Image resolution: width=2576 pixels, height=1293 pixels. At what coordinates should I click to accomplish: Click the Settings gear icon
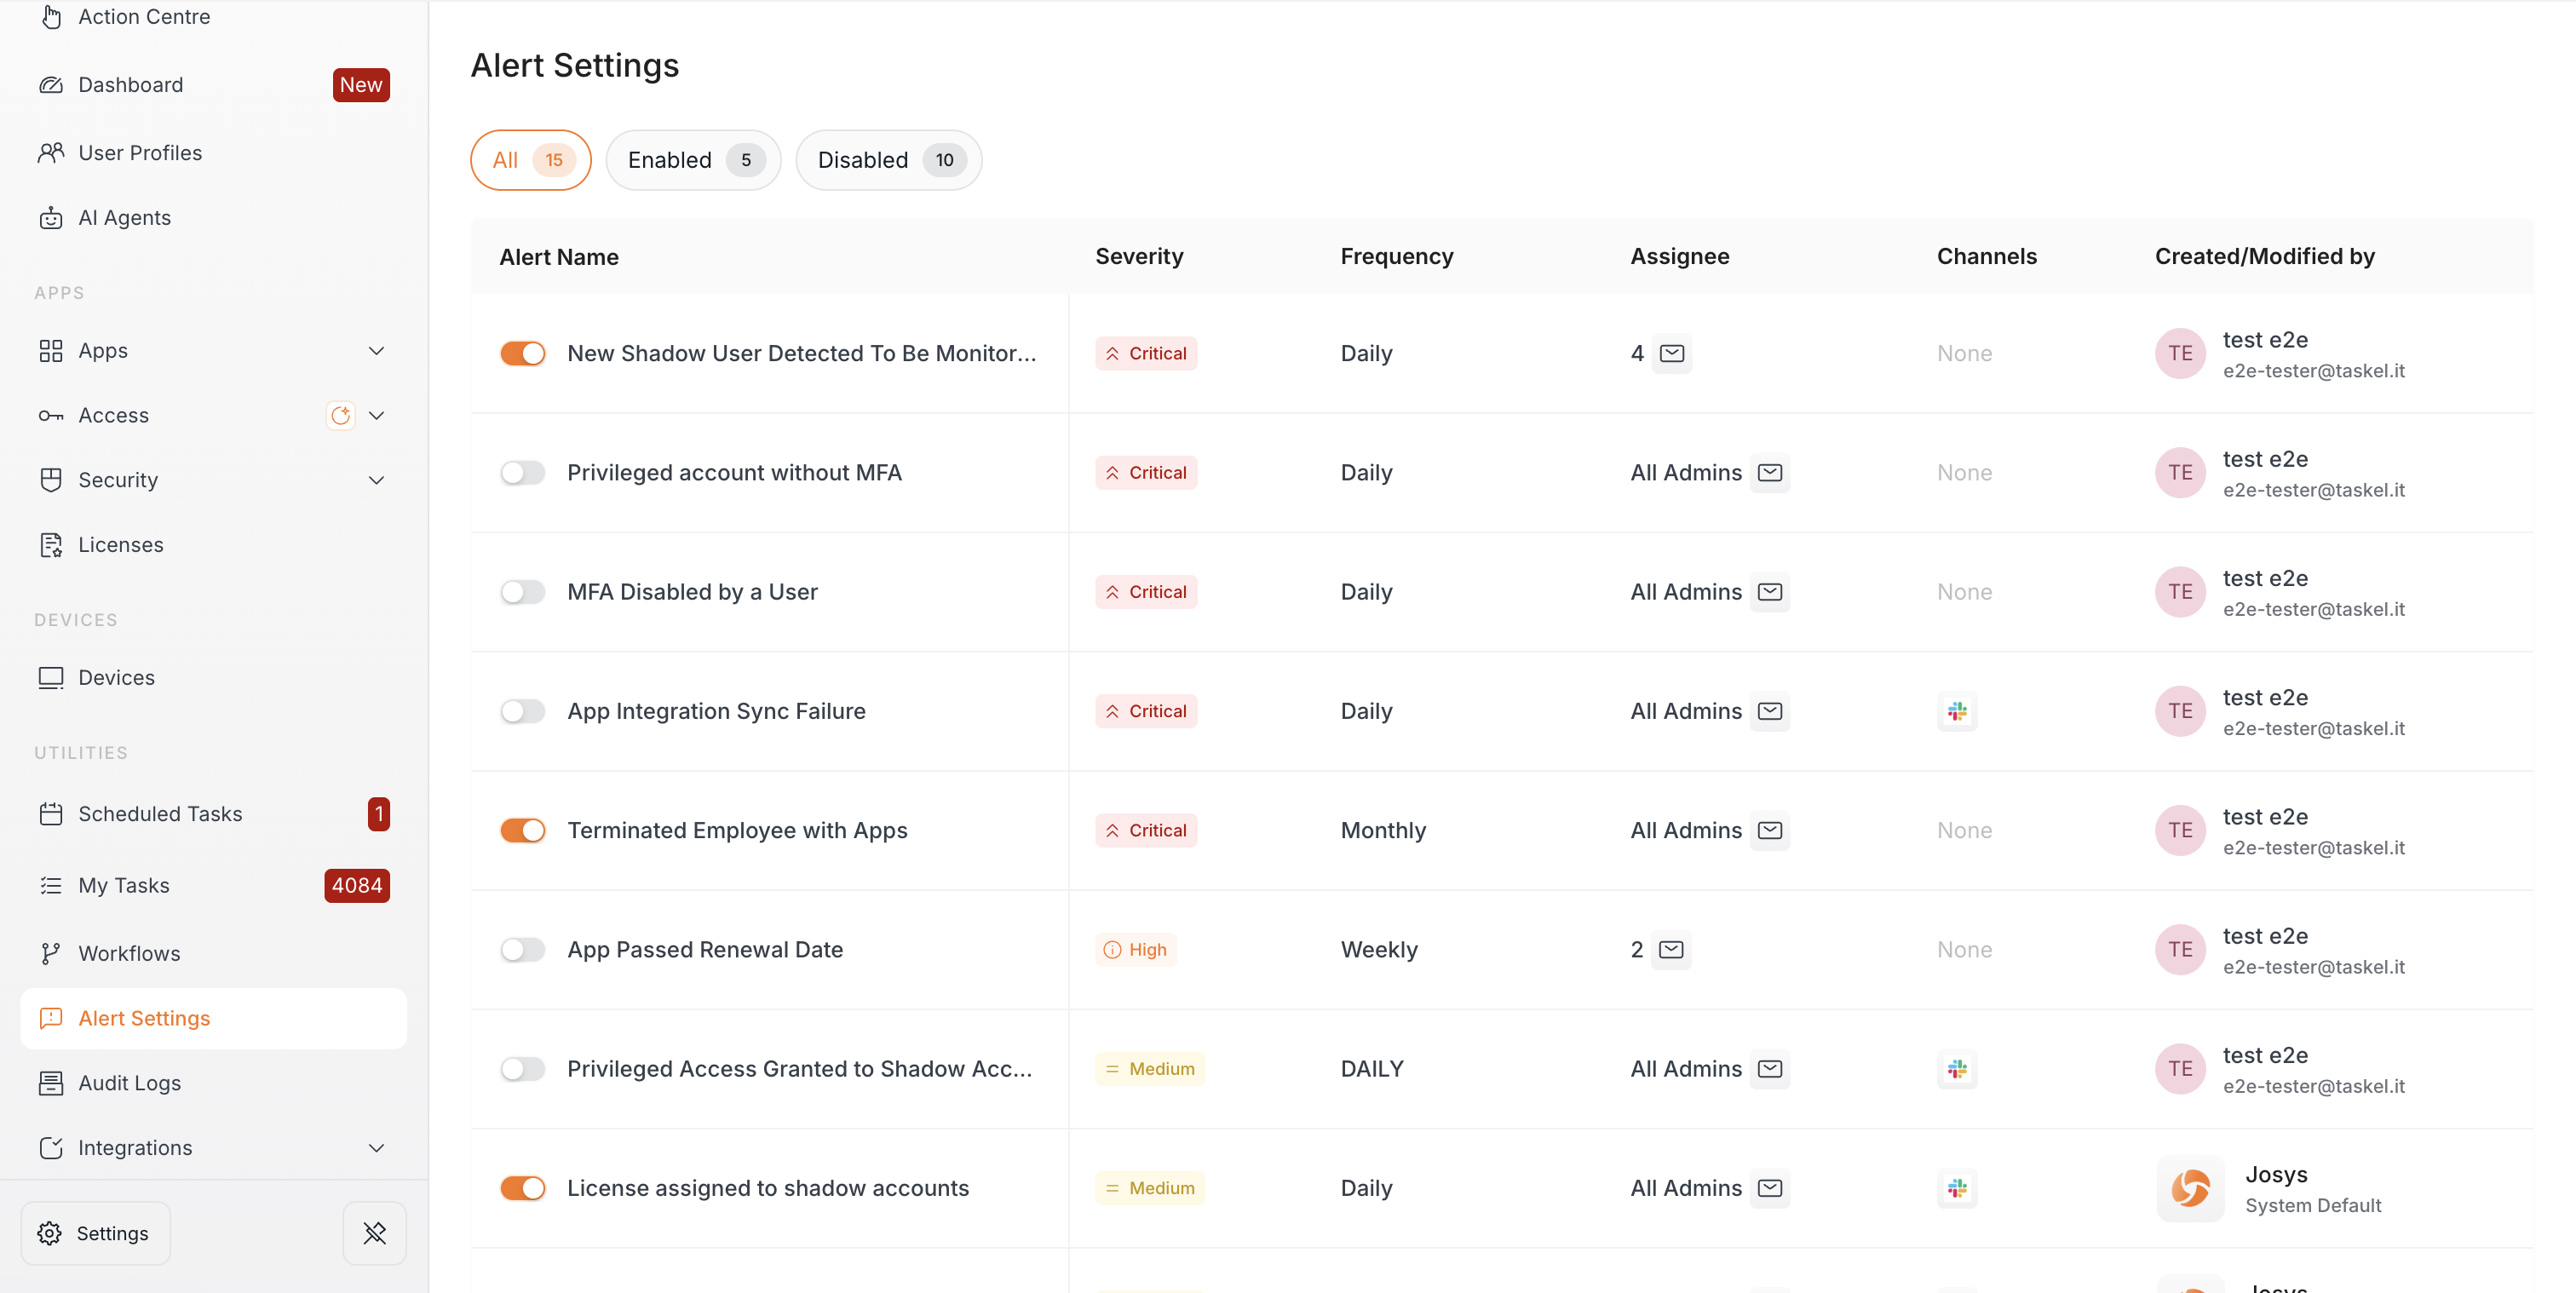(x=50, y=1233)
